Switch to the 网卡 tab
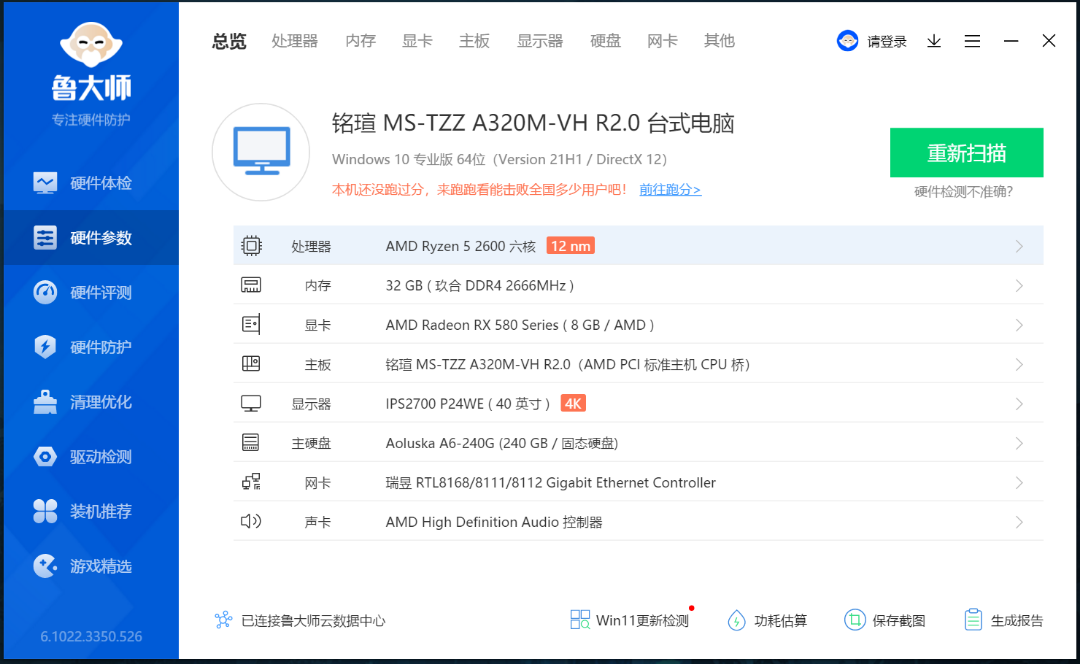This screenshot has height=664, width=1080. coord(663,41)
